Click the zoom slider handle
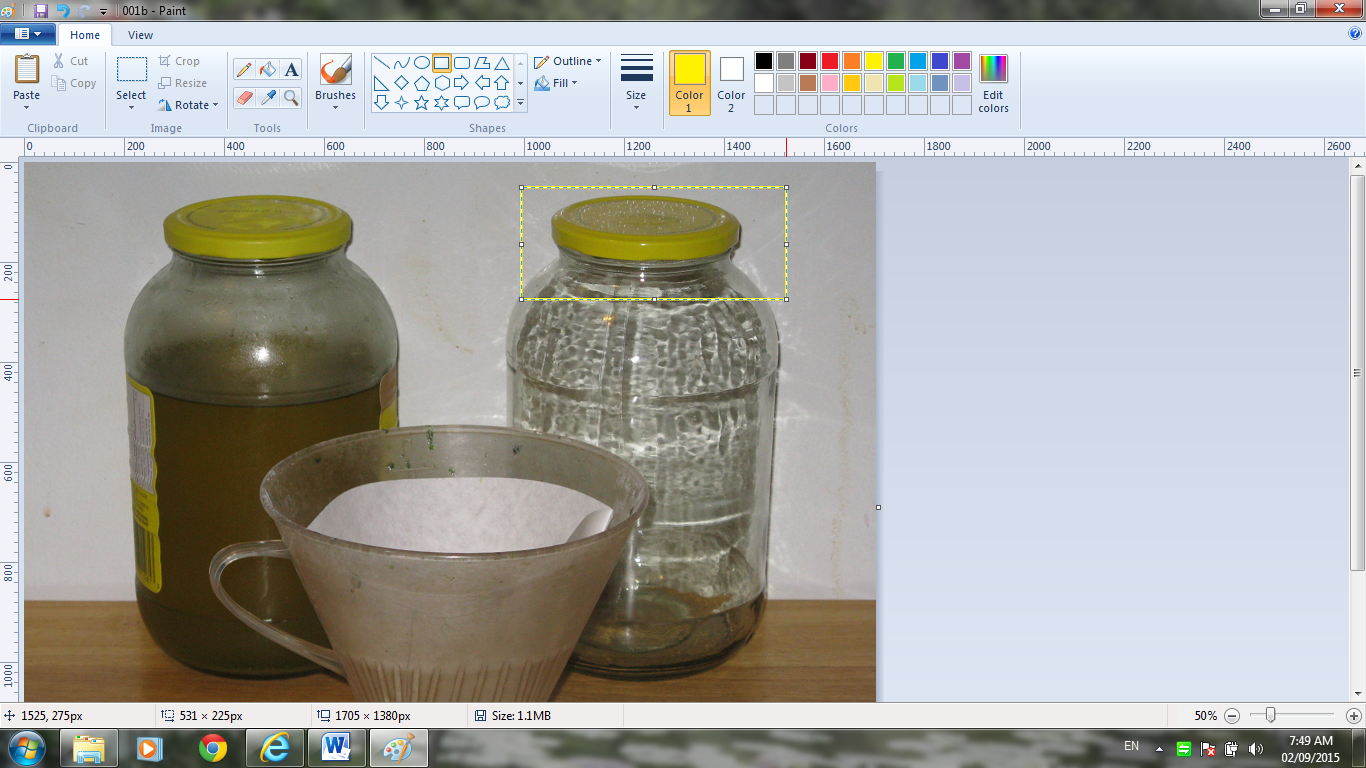Viewport: 1366px width, 768px height. click(1270, 715)
